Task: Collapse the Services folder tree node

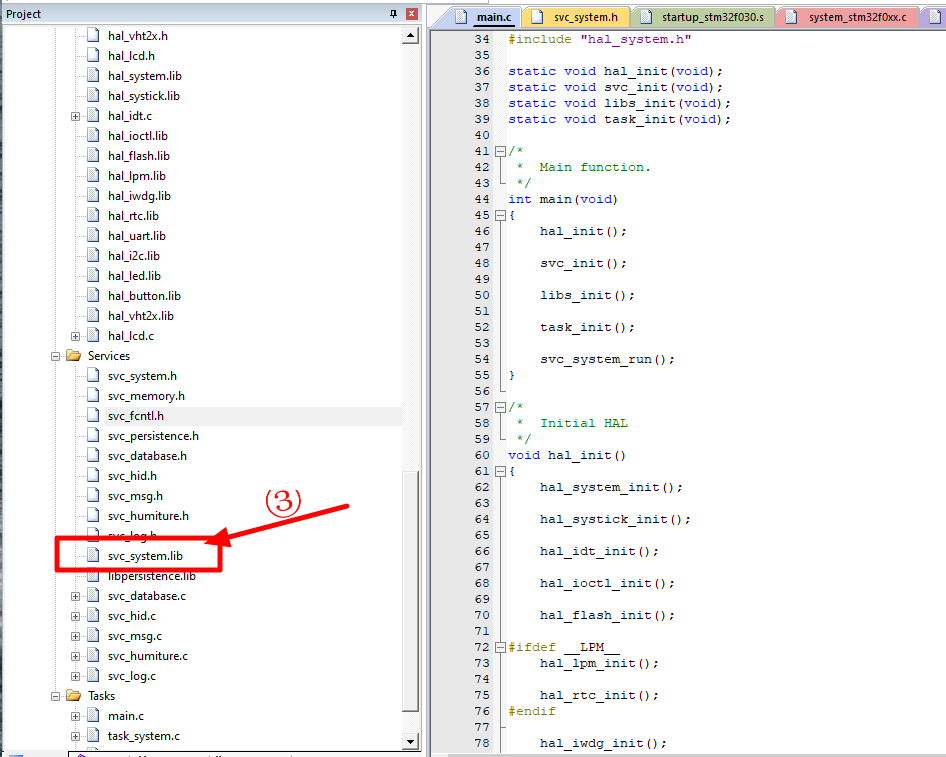Action: coord(56,356)
